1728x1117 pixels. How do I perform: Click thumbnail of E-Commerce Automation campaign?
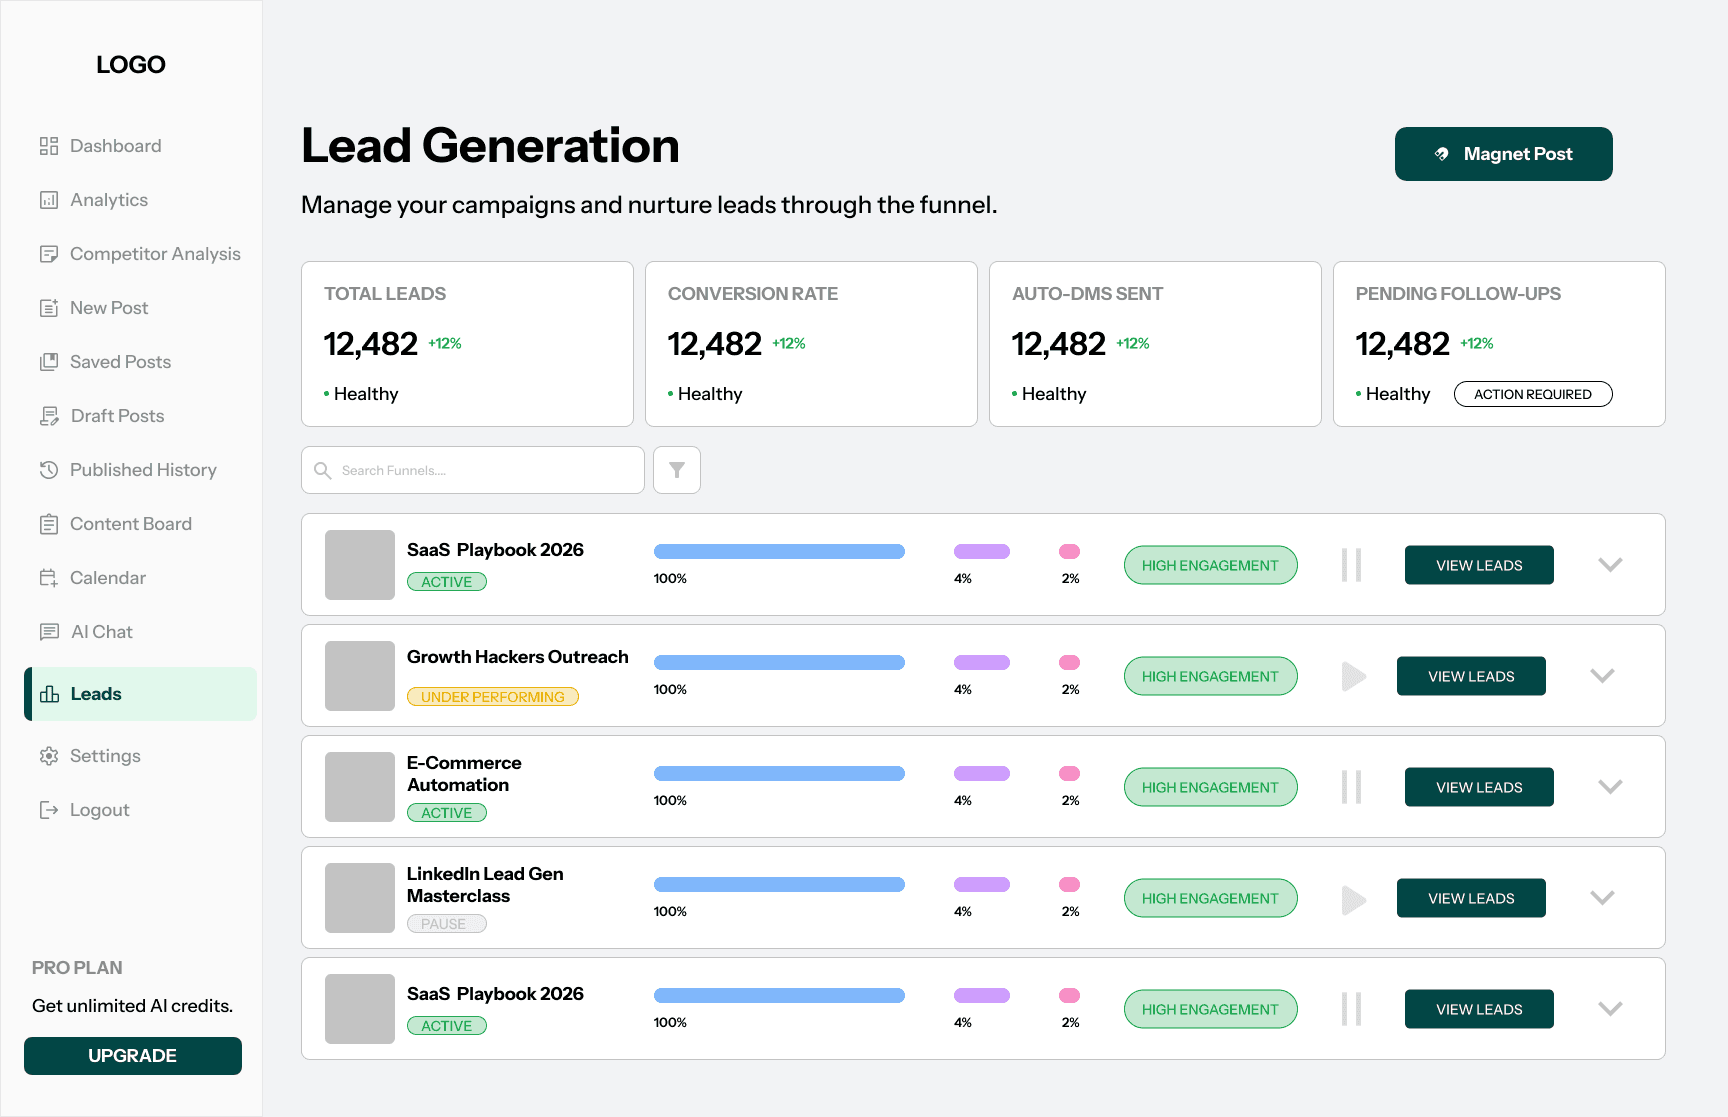click(x=360, y=787)
